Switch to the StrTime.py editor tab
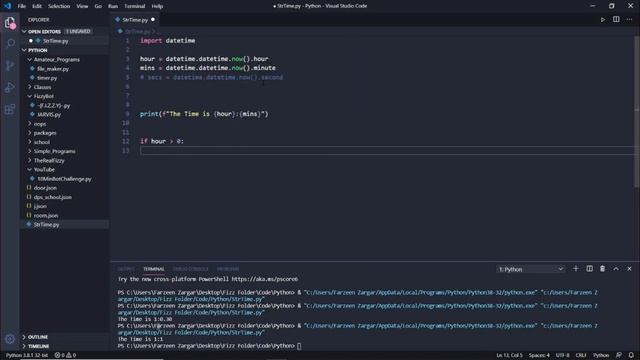 [x=135, y=20]
